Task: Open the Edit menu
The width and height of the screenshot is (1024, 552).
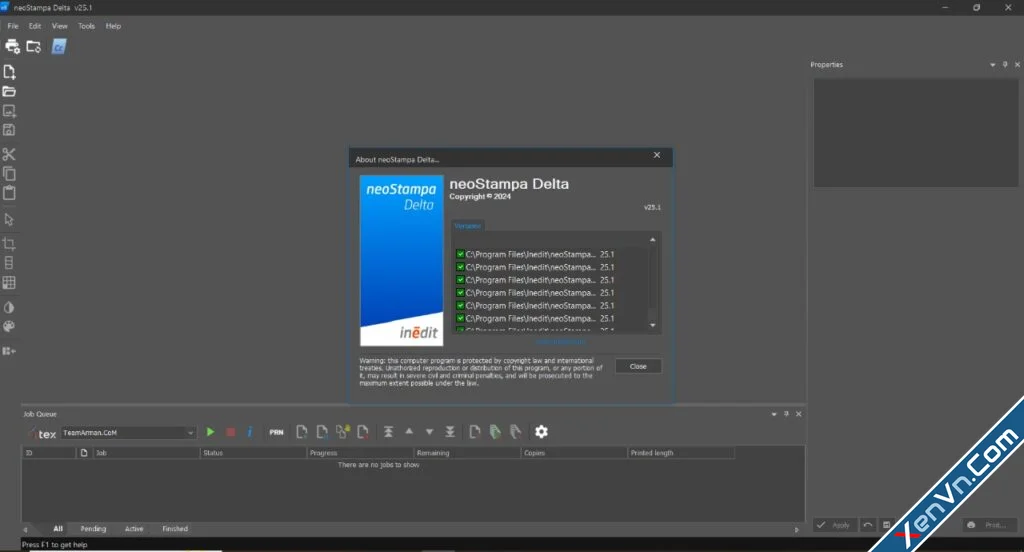Action: tap(35, 26)
